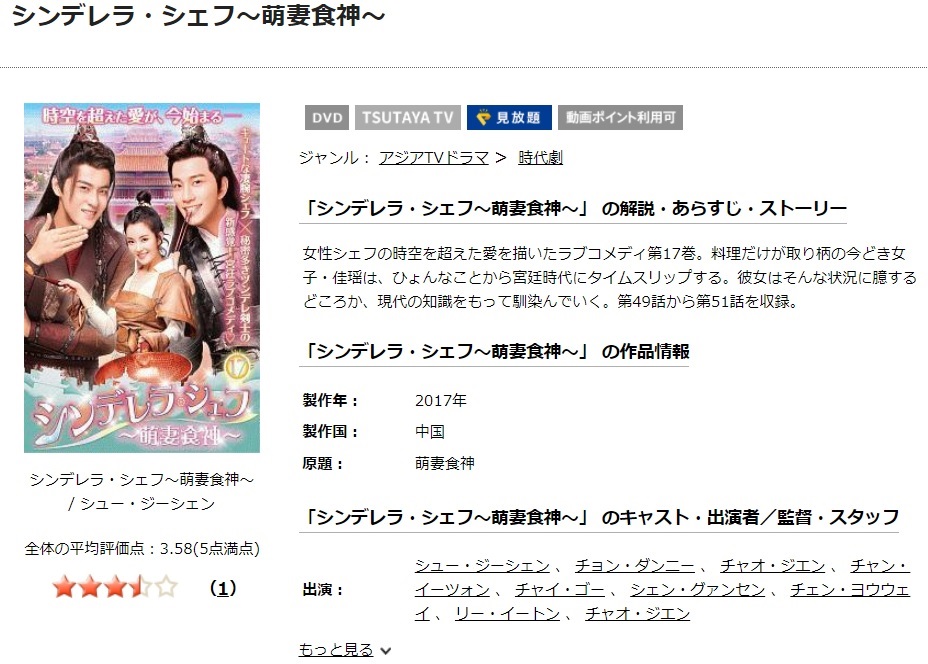Open the アジアTVドラマ genre link
The height and width of the screenshot is (664, 928).
point(434,158)
